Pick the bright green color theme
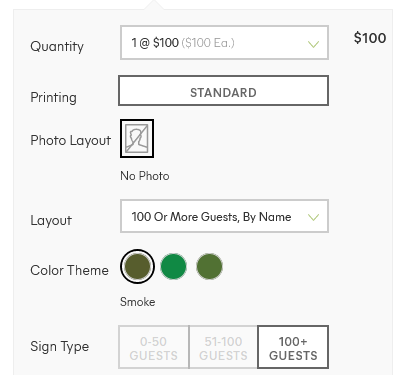This screenshot has width=406, height=375. pyautogui.click(x=173, y=266)
